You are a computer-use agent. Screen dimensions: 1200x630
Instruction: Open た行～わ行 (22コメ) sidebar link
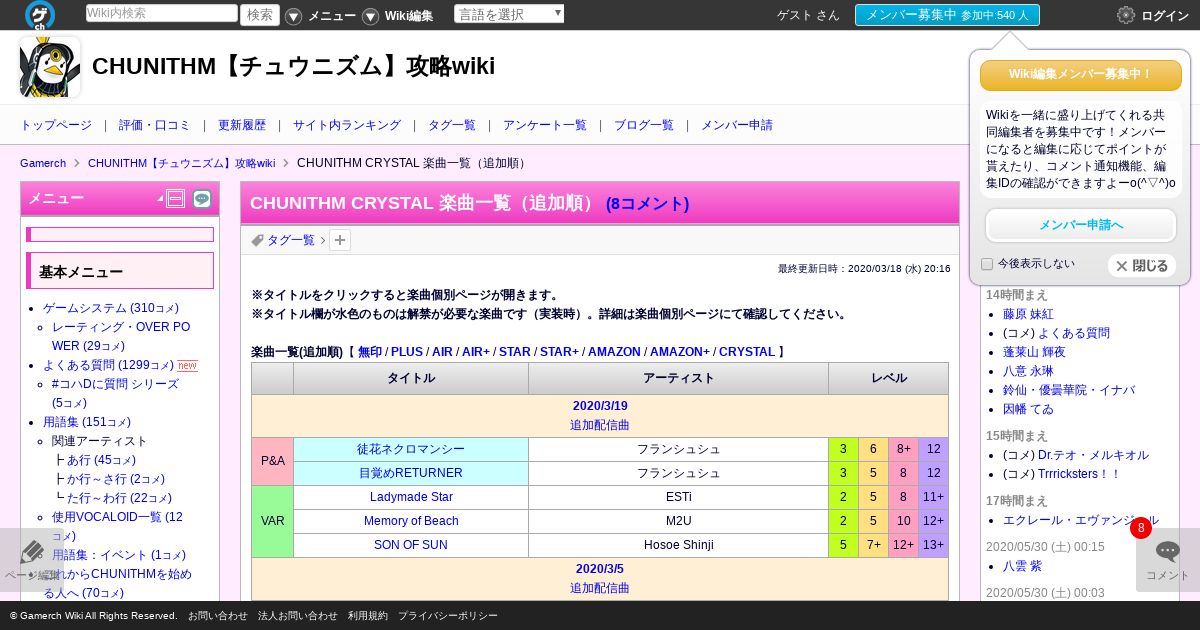(119, 498)
